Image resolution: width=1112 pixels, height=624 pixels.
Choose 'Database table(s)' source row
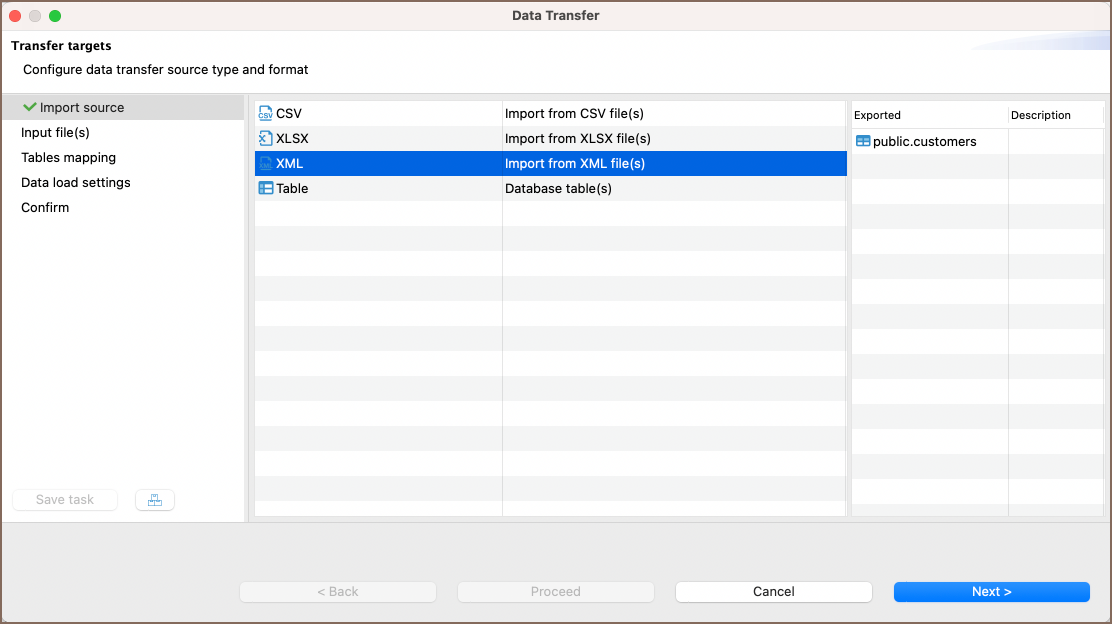pos(558,189)
